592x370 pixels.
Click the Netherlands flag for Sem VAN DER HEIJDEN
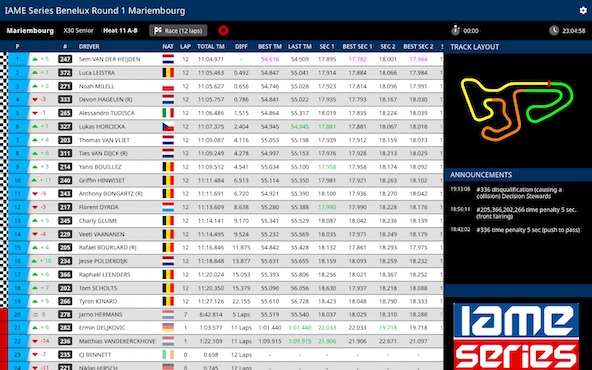coord(168,59)
